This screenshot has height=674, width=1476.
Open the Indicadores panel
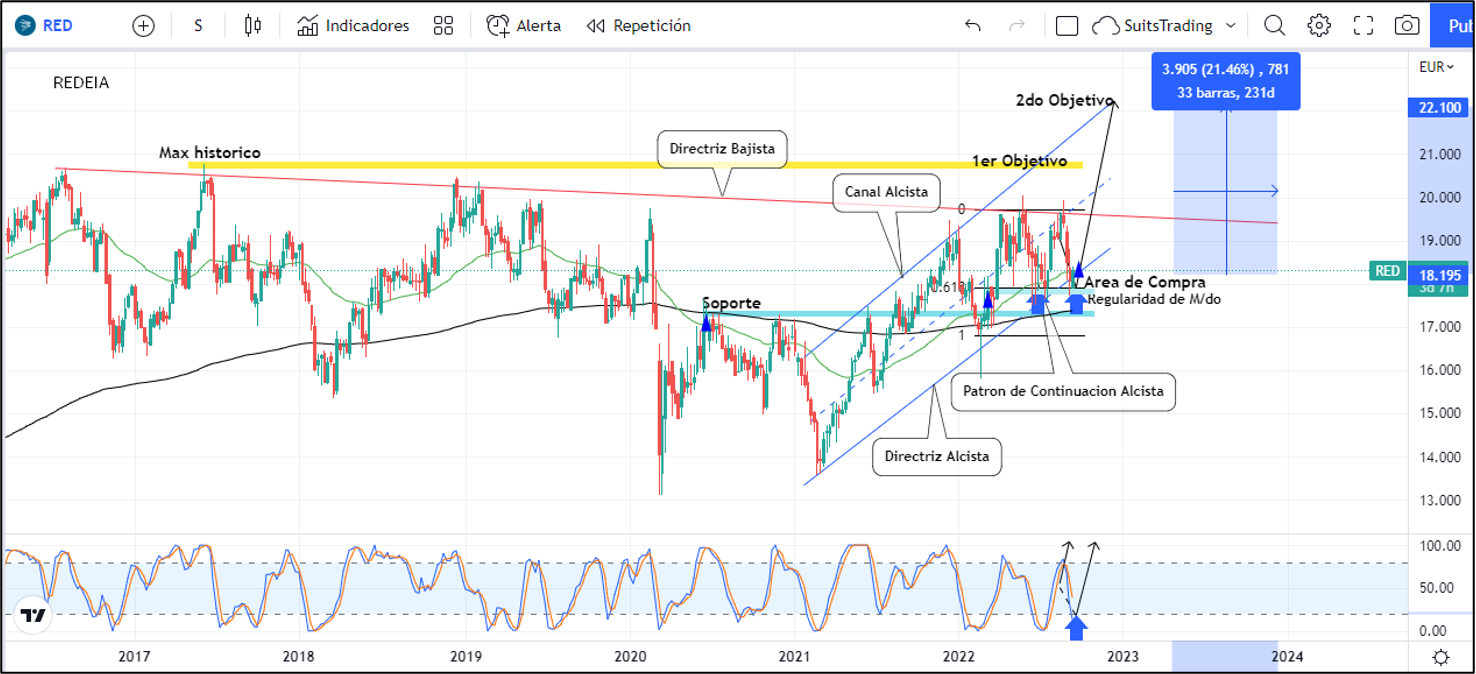[x=353, y=26]
